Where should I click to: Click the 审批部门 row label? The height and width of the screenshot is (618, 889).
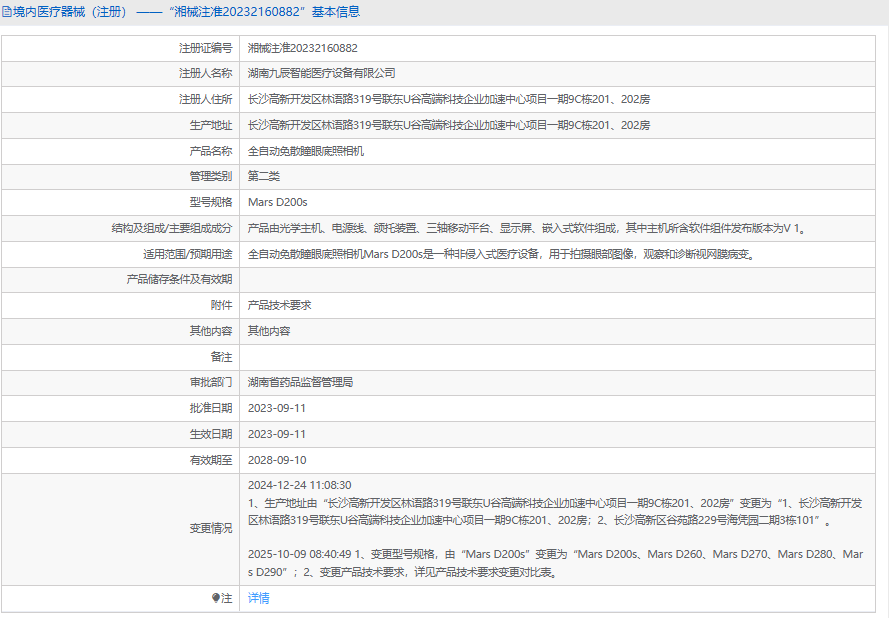211,382
